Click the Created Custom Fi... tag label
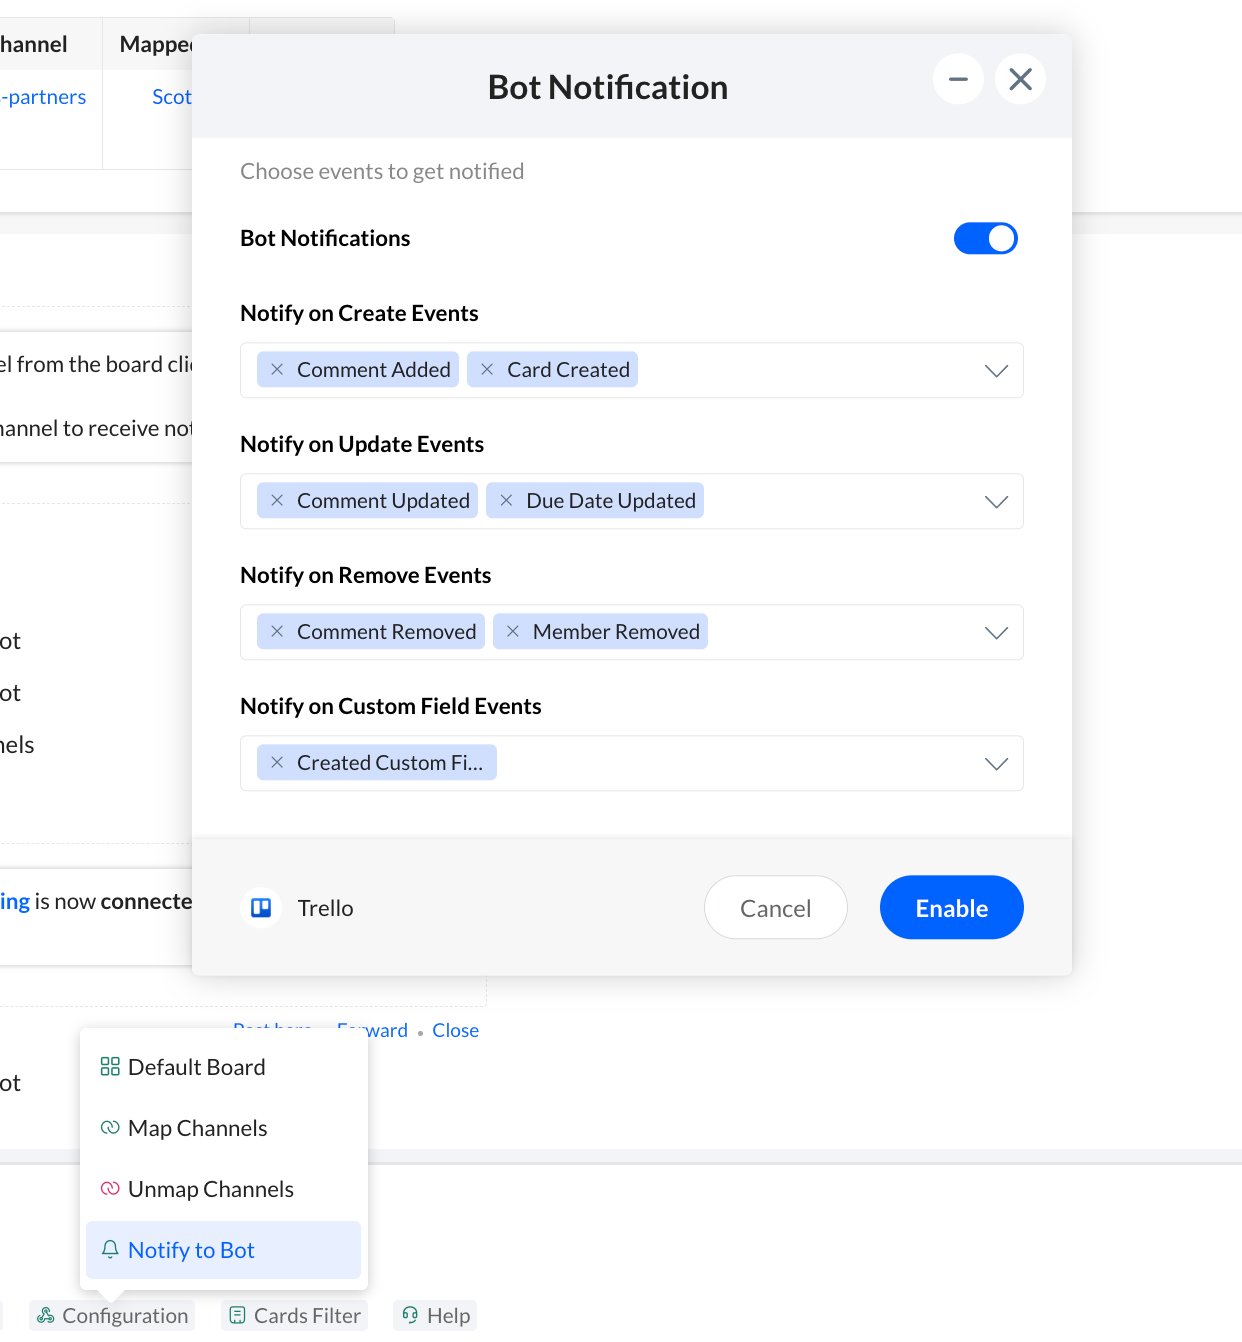 [390, 763]
